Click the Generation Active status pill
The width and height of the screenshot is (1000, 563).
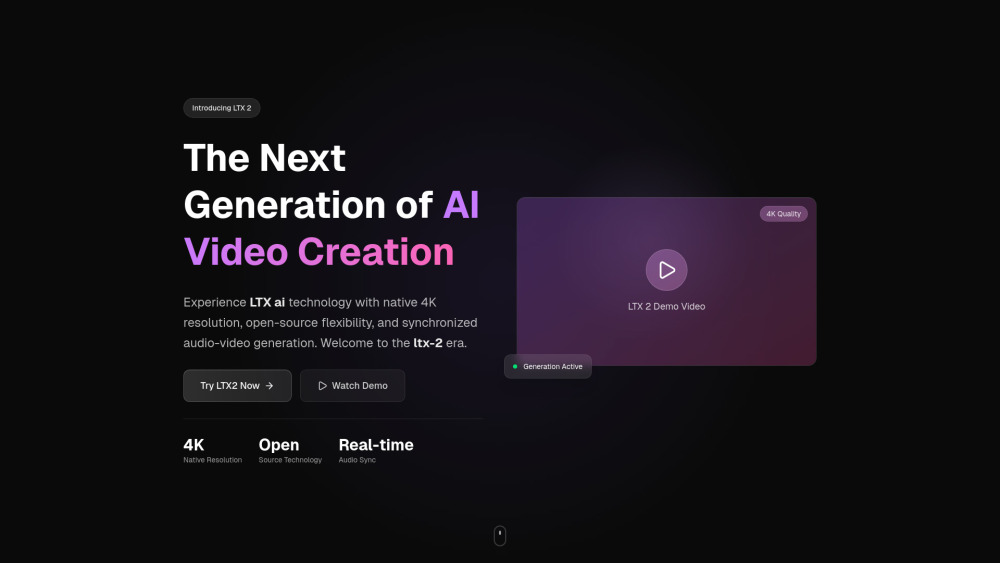click(x=548, y=367)
